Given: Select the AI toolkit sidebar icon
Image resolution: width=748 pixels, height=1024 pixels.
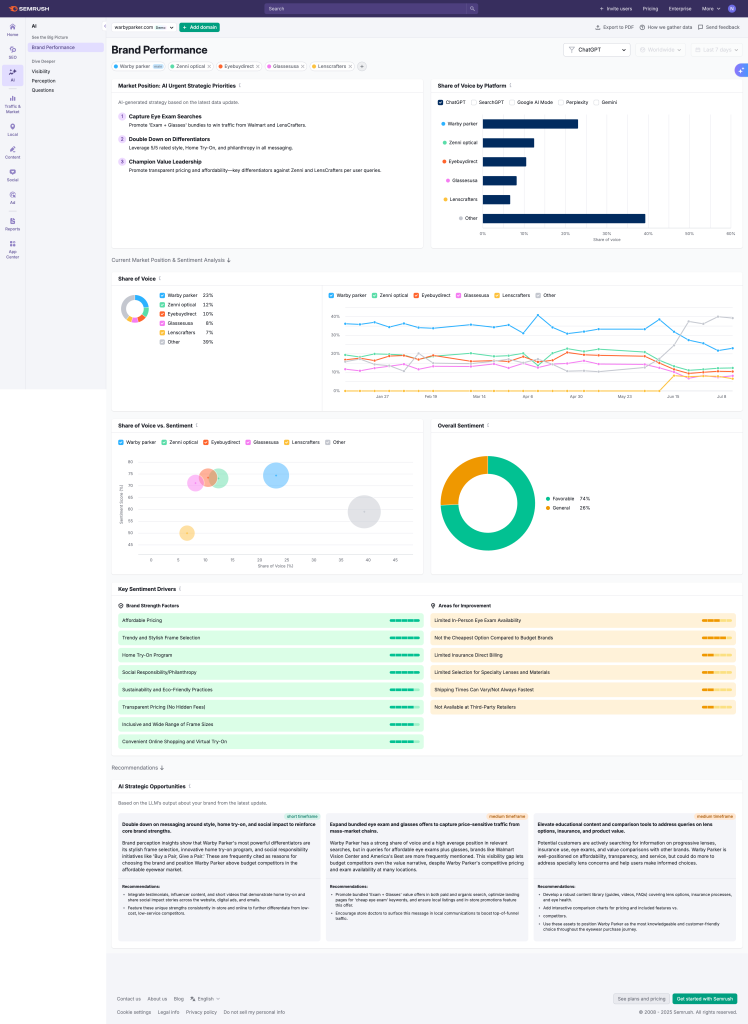Looking at the screenshot, I should click(x=12, y=75).
